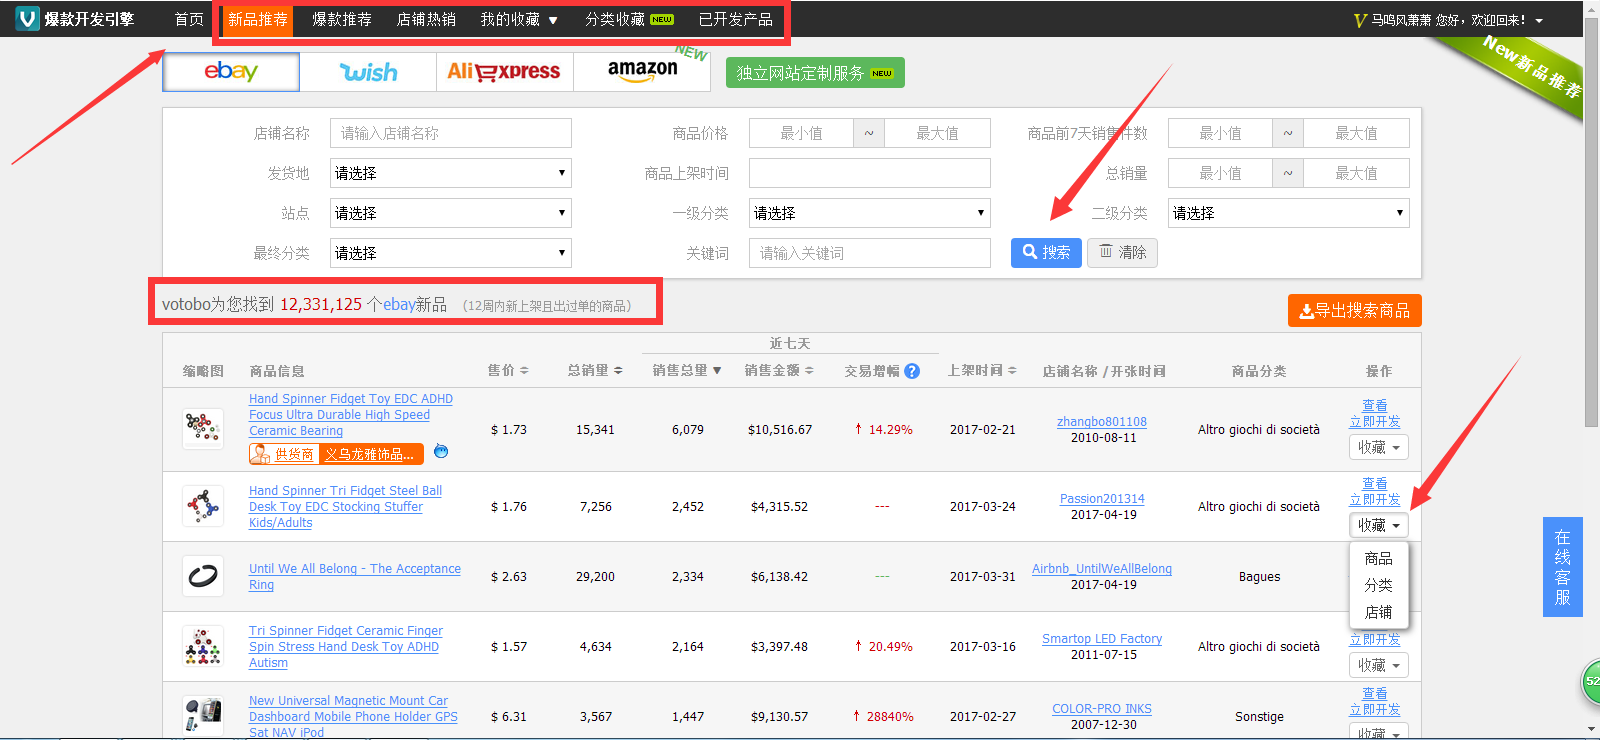Switch to 新品推荐 tab
The height and width of the screenshot is (740, 1600).
(258, 19)
